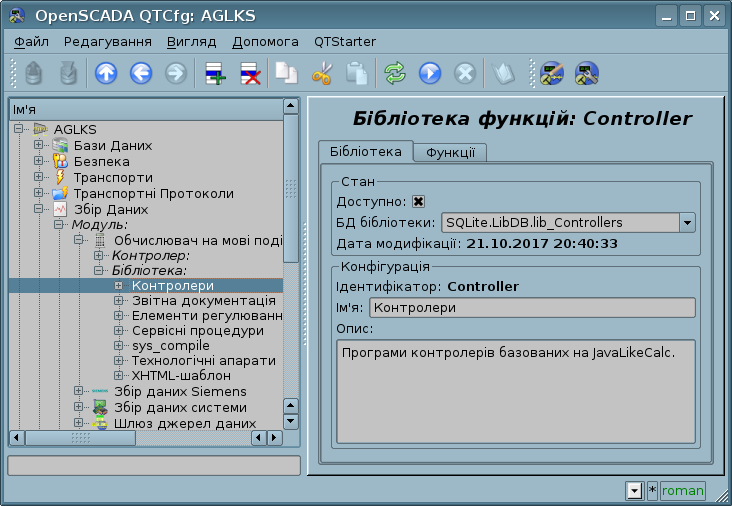Click the calculator icon of Обчислювач на мові

(100, 240)
